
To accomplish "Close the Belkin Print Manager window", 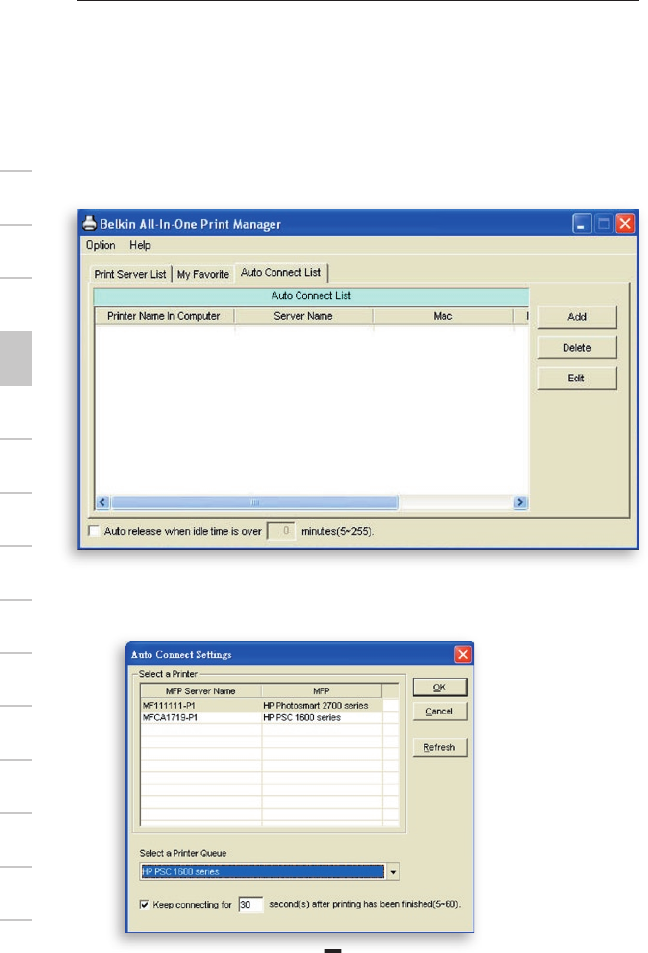I will pos(625,224).
